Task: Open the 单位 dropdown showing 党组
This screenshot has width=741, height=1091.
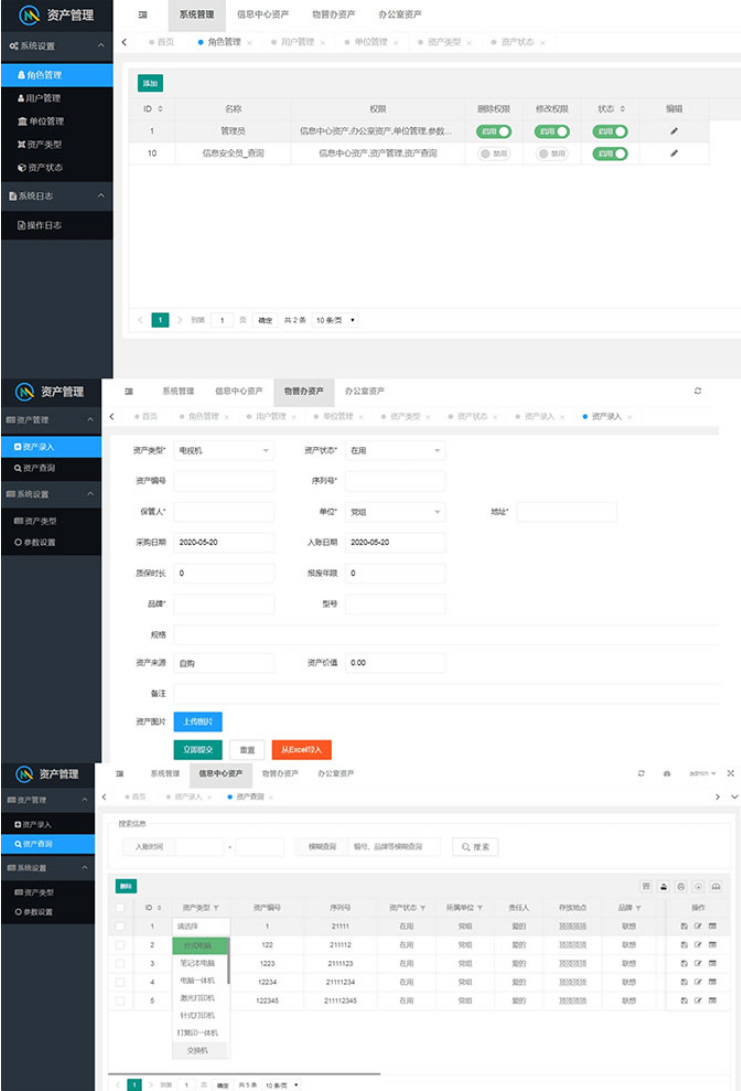Action: (394, 512)
